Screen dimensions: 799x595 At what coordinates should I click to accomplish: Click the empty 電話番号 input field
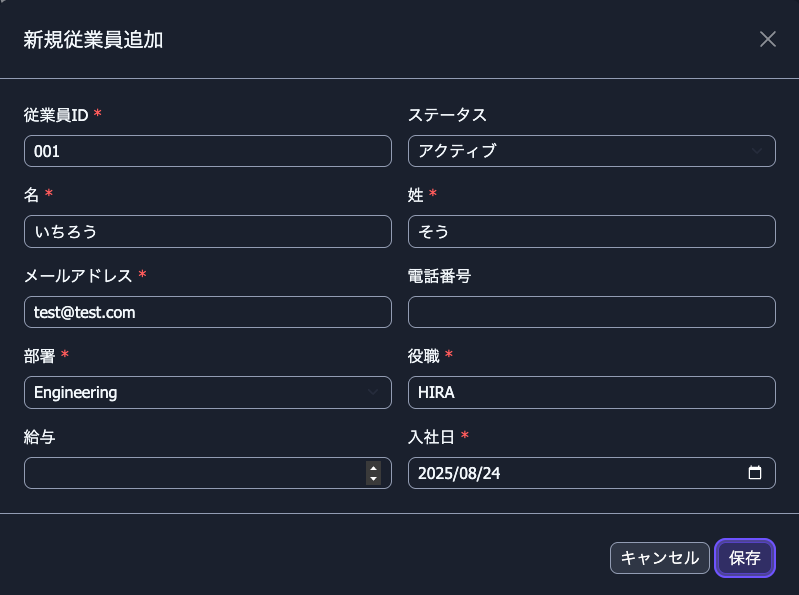pos(592,312)
